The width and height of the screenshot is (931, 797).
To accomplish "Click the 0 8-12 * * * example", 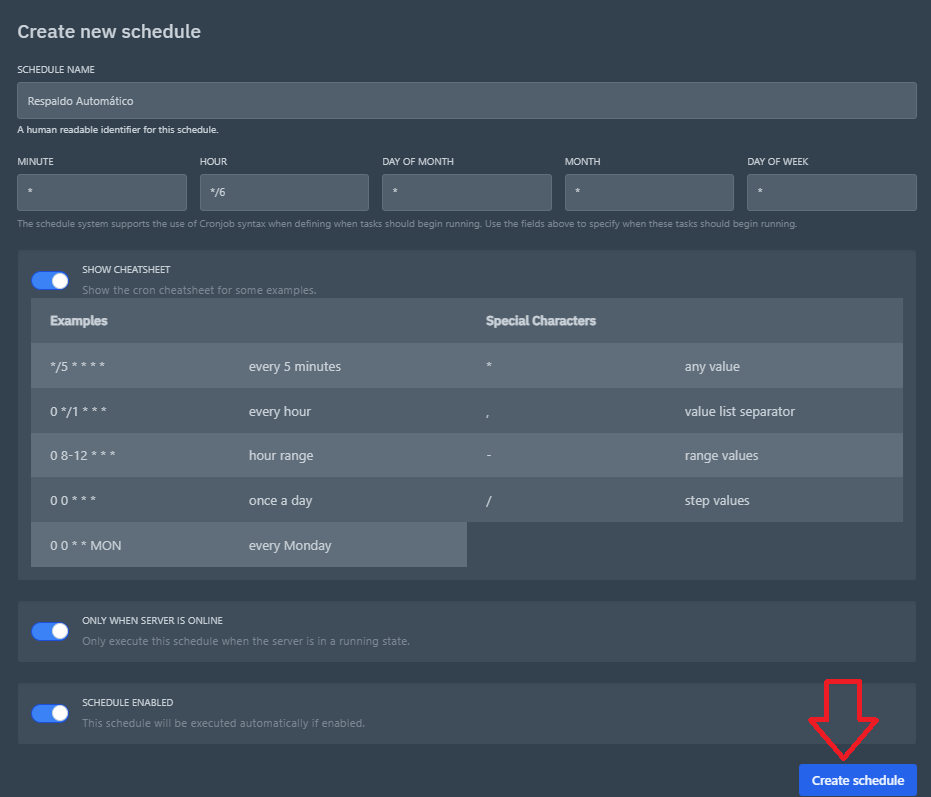I will tap(84, 456).
